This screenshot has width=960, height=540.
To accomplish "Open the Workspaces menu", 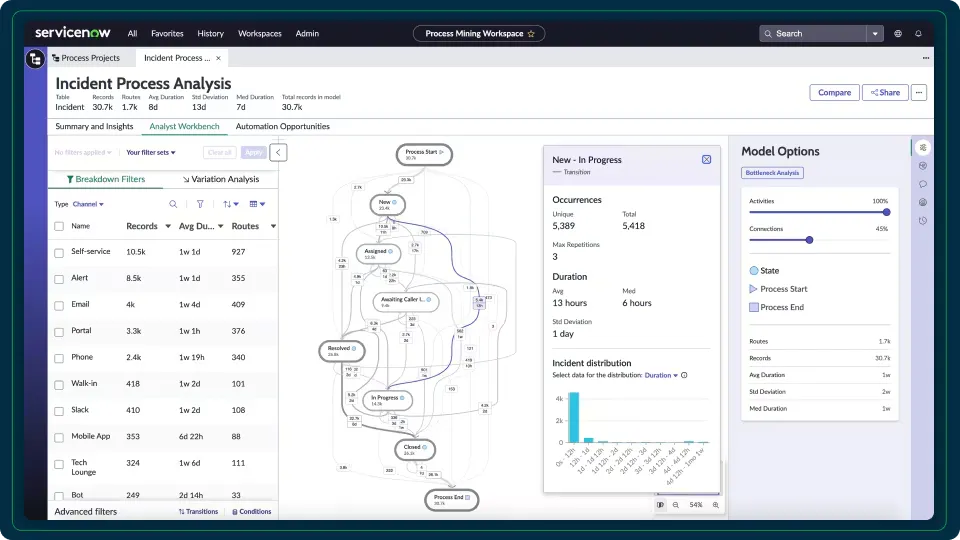I will tap(260, 34).
